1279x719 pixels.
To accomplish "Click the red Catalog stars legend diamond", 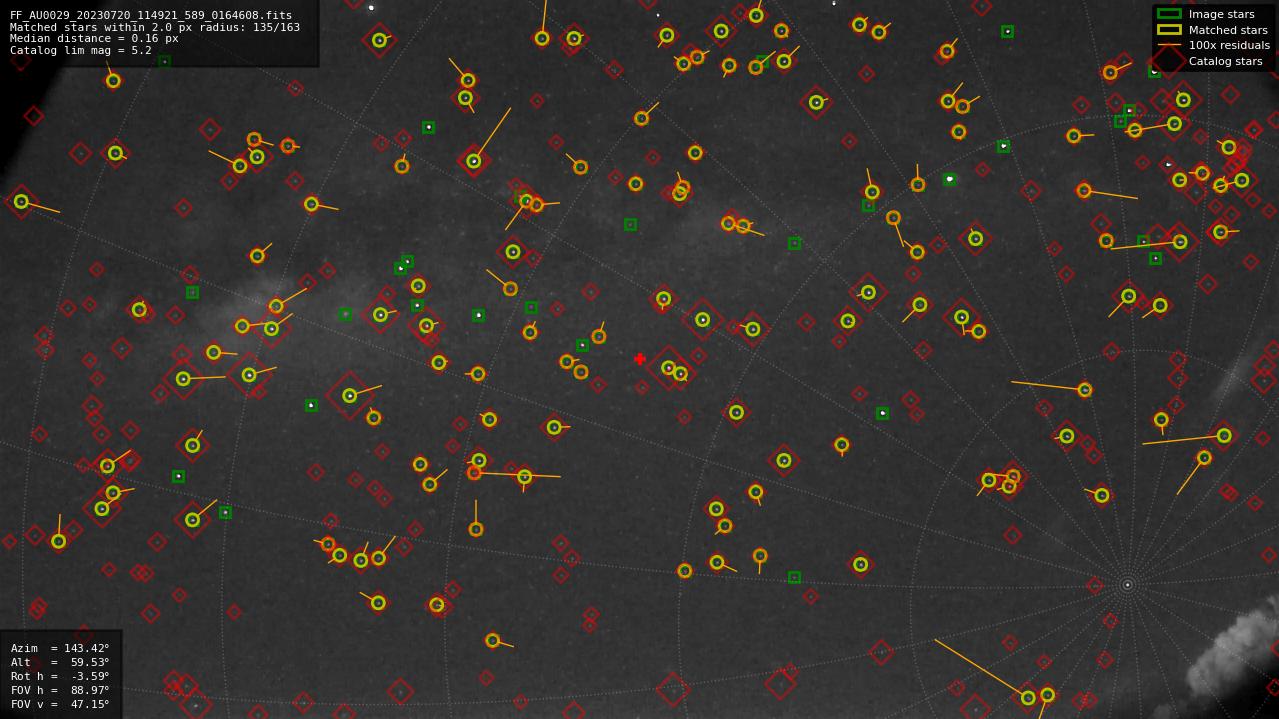I will pyautogui.click(x=1169, y=61).
